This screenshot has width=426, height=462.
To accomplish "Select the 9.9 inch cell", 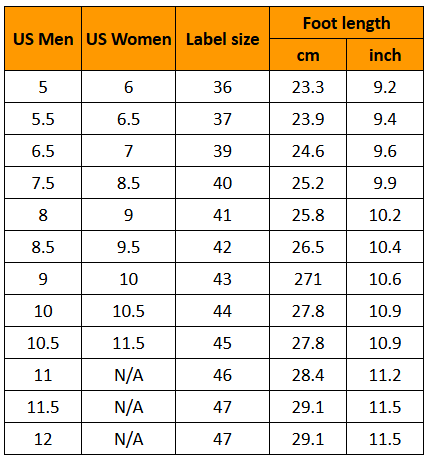I will 385,183.
